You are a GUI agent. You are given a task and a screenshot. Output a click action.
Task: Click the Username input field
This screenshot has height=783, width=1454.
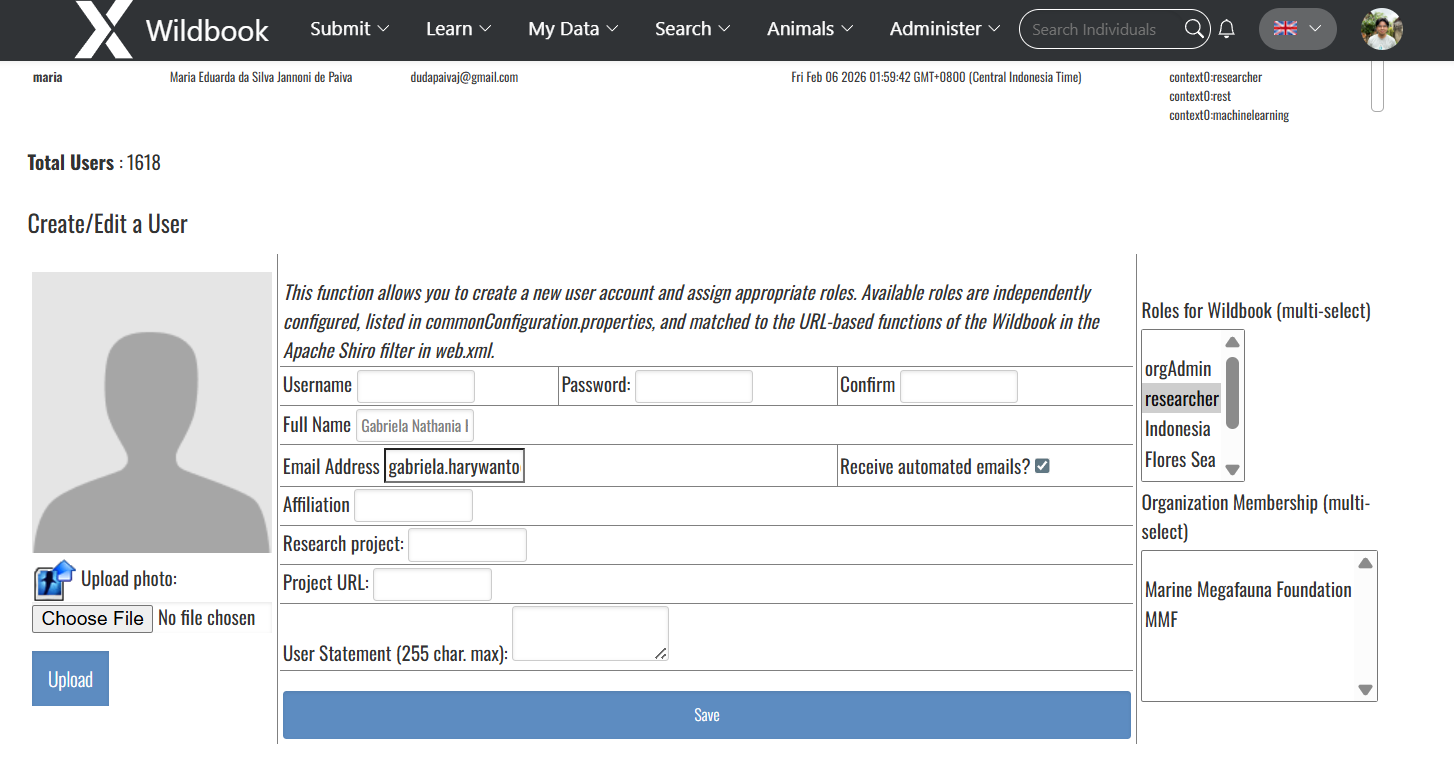(416, 386)
